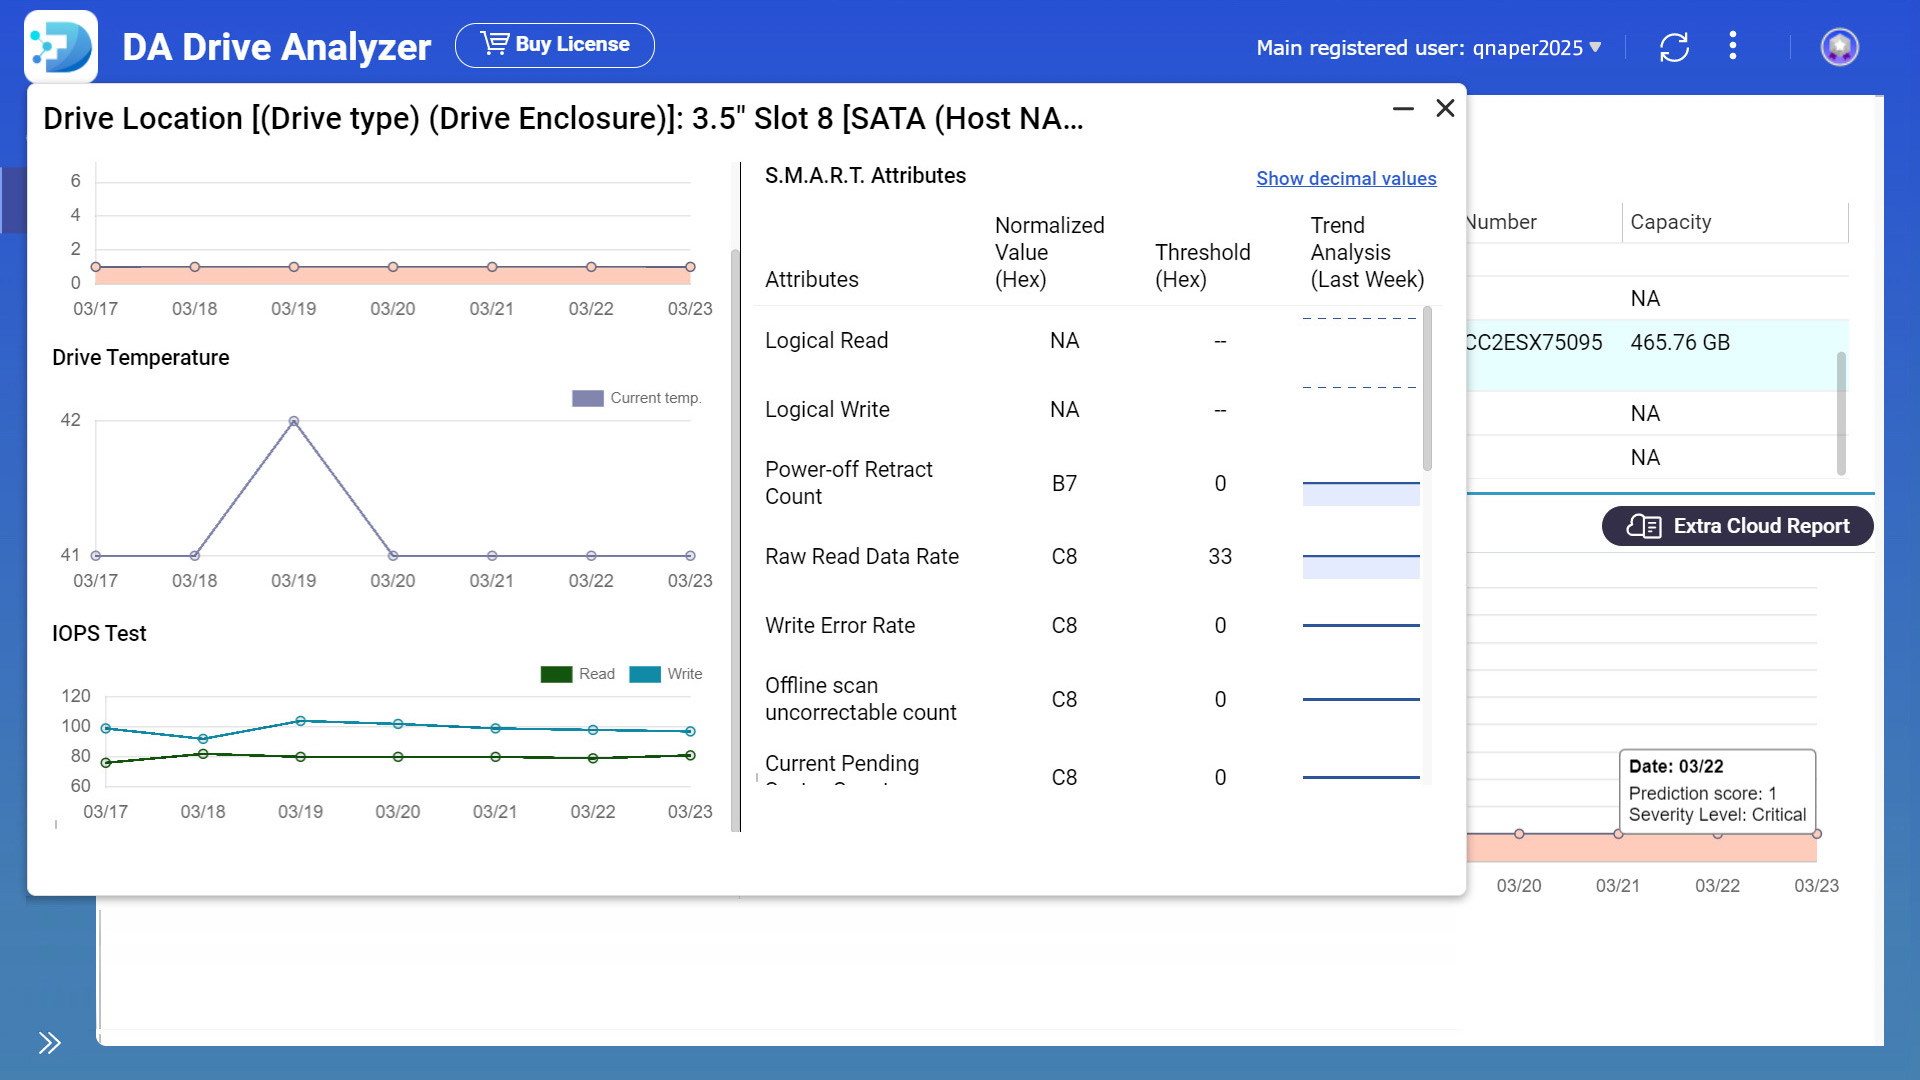The width and height of the screenshot is (1920, 1080).
Task: Toggle Write series in IOPS Test legend
Action: click(x=666, y=674)
